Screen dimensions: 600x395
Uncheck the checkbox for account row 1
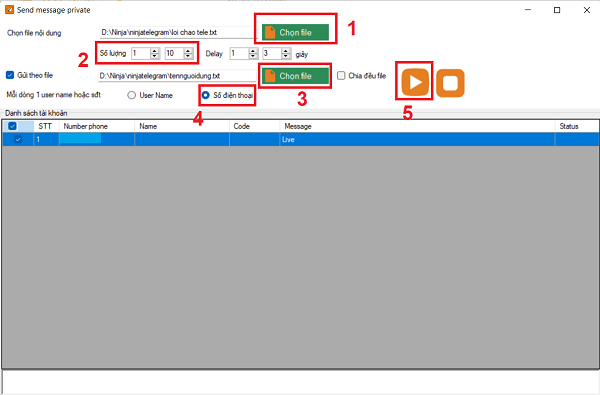[18, 139]
